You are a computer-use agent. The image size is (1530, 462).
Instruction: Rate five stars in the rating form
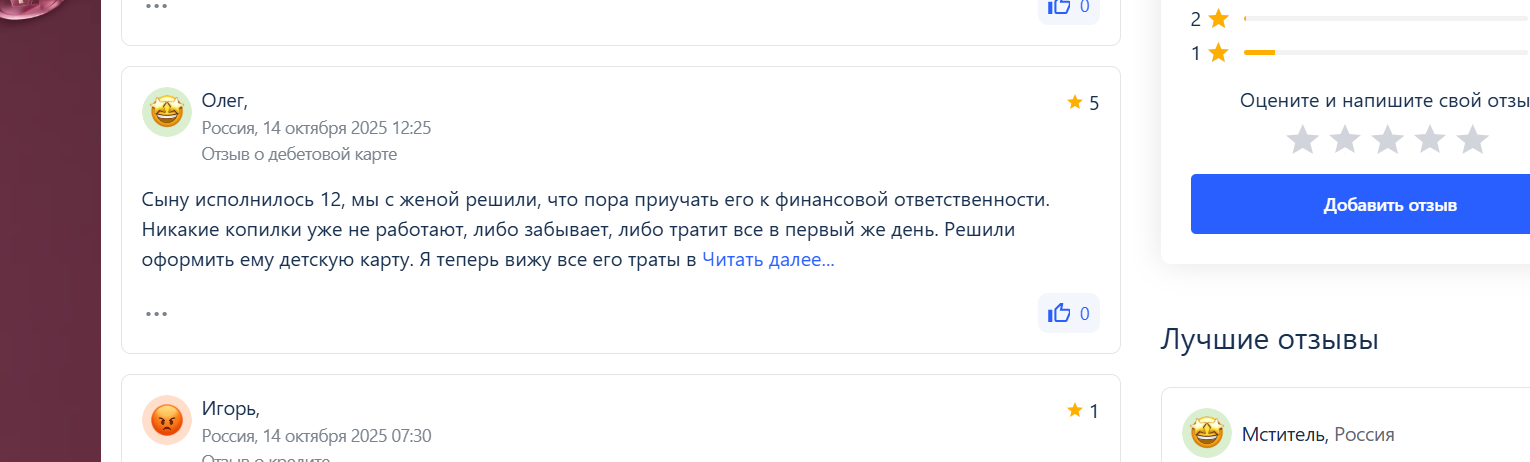click(x=1472, y=139)
